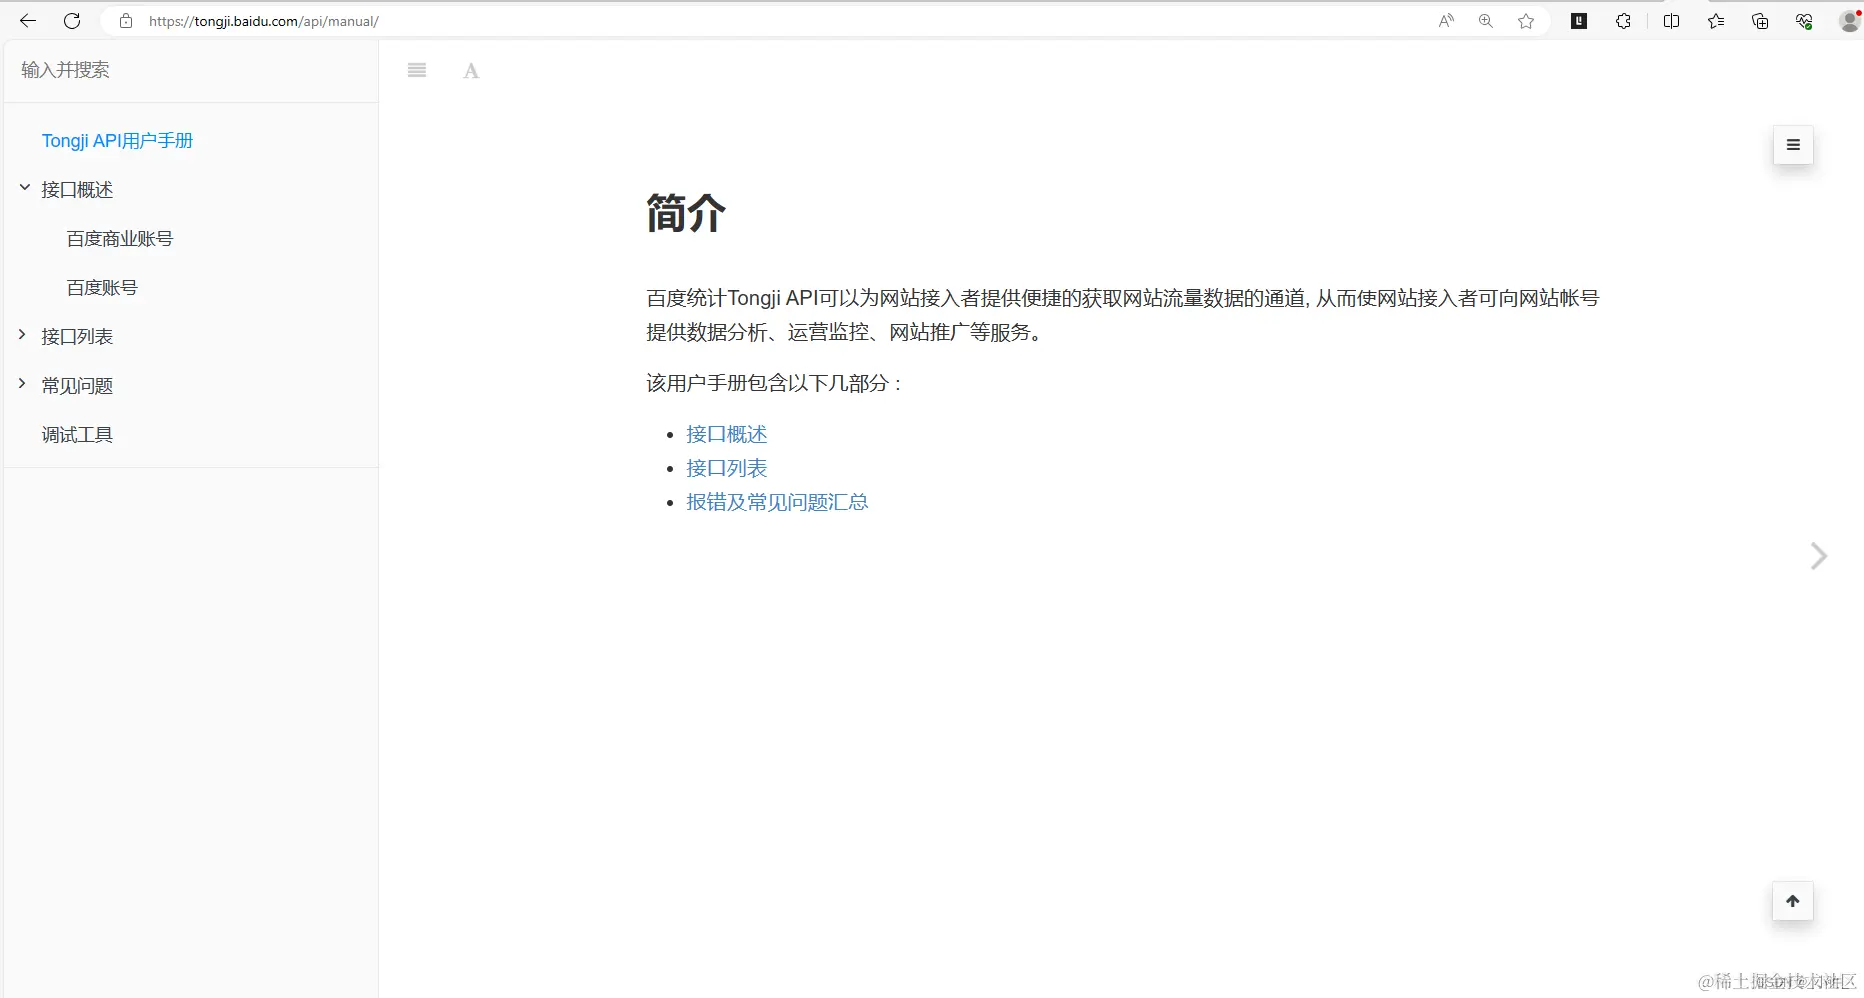Select 百度账号 under 接口概述

coord(101,287)
